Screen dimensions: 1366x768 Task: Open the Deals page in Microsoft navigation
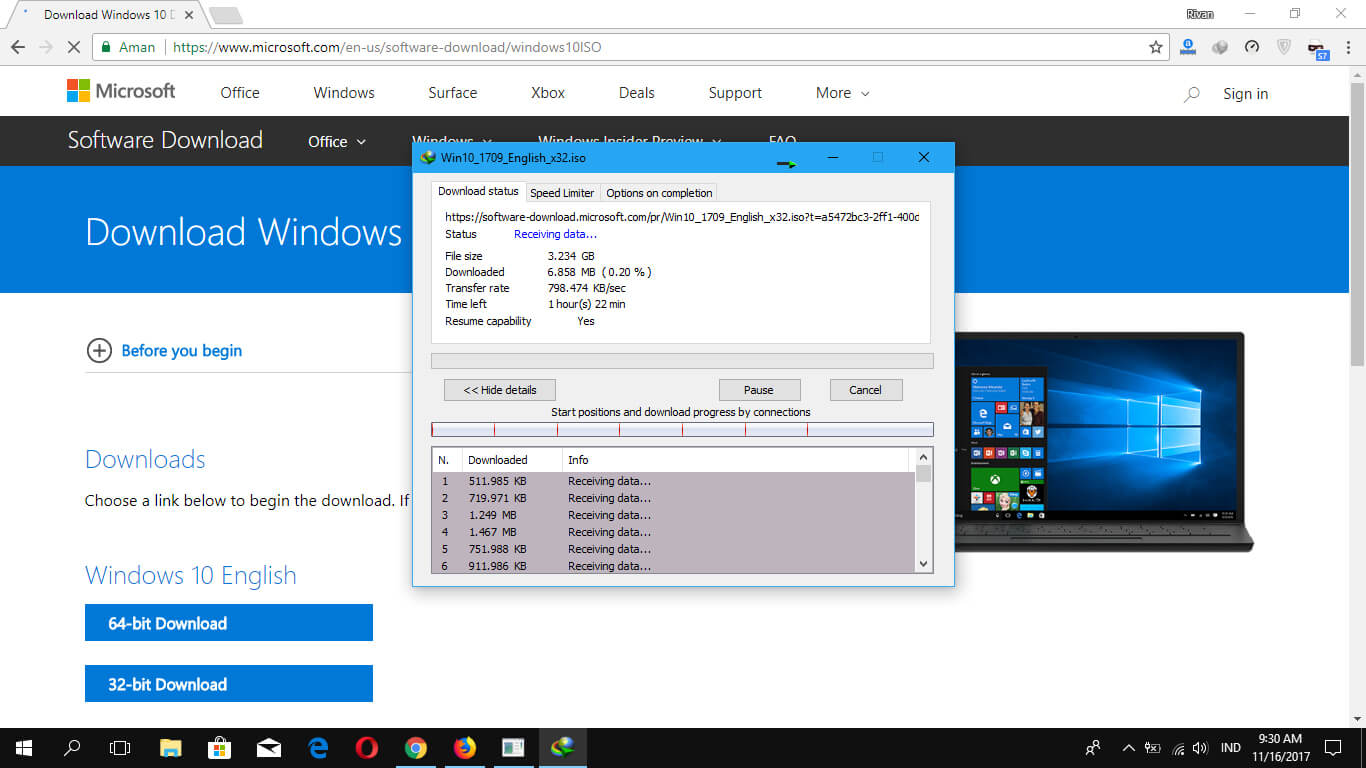point(637,93)
